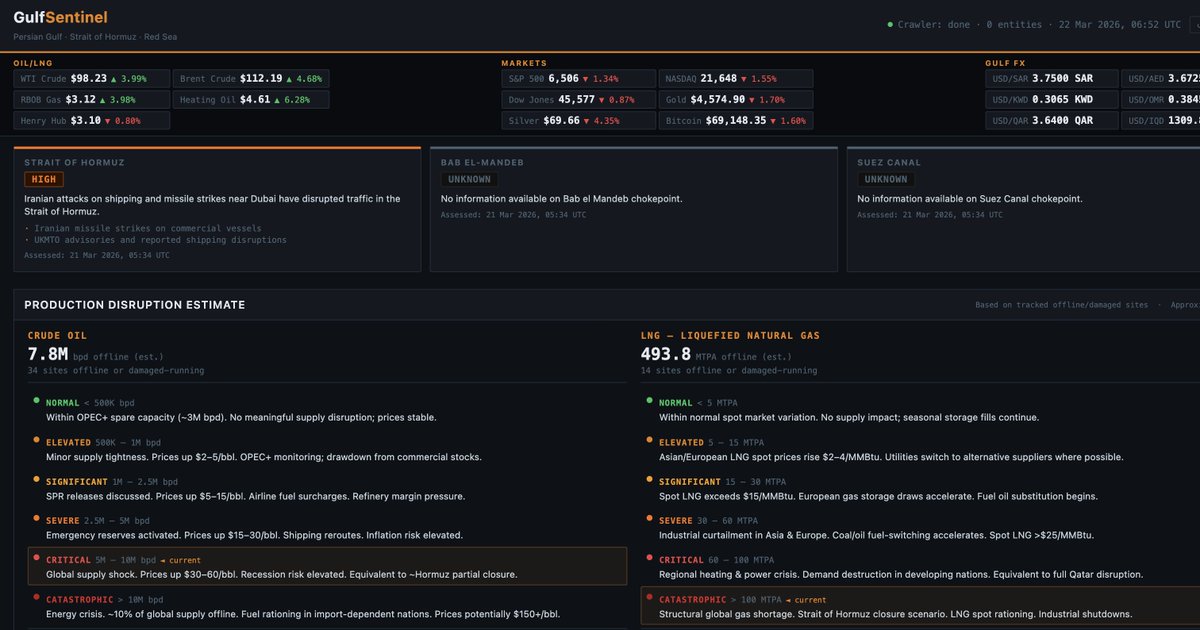Screen dimensions: 1200x630
Task: Click crude oil CATASTROPHIC red dot
Action: coord(36,597)
